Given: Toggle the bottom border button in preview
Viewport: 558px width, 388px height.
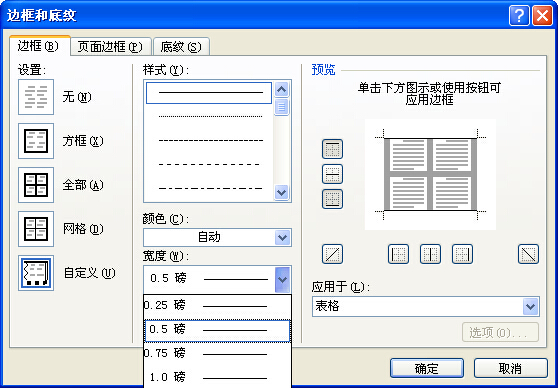Looking at the screenshot, I should click(332, 199).
